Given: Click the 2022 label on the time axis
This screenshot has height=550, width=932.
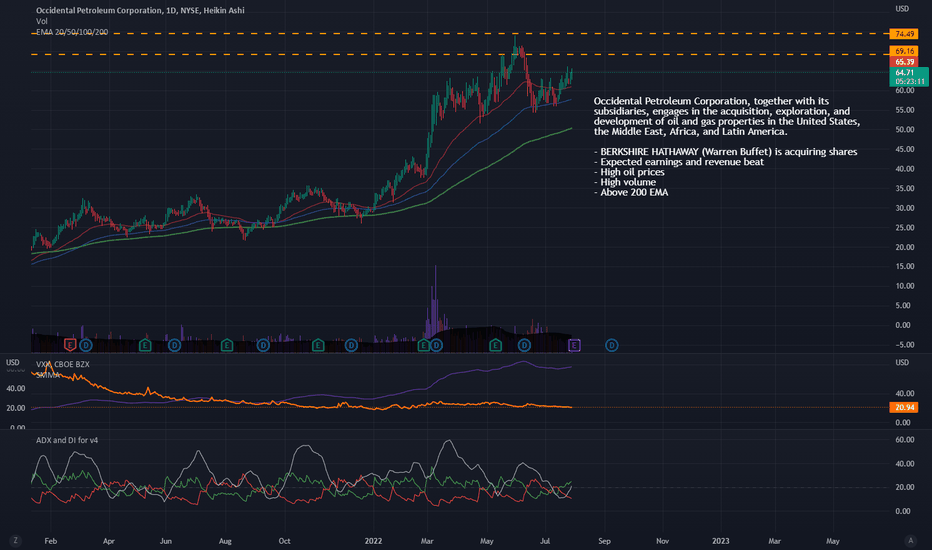Looking at the screenshot, I should [x=373, y=540].
